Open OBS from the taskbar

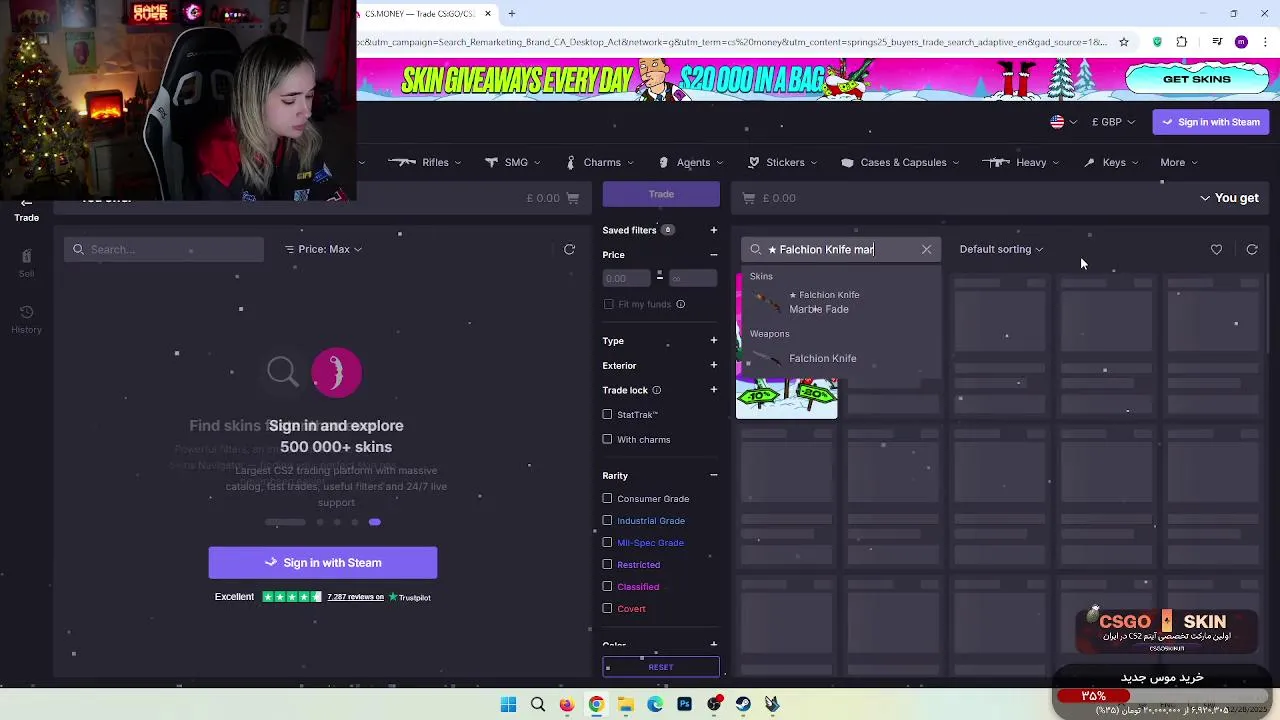coord(714,704)
